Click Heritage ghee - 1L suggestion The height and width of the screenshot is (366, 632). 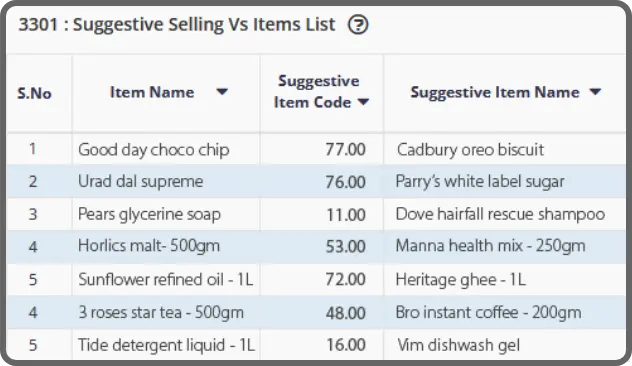tap(461, 279)
